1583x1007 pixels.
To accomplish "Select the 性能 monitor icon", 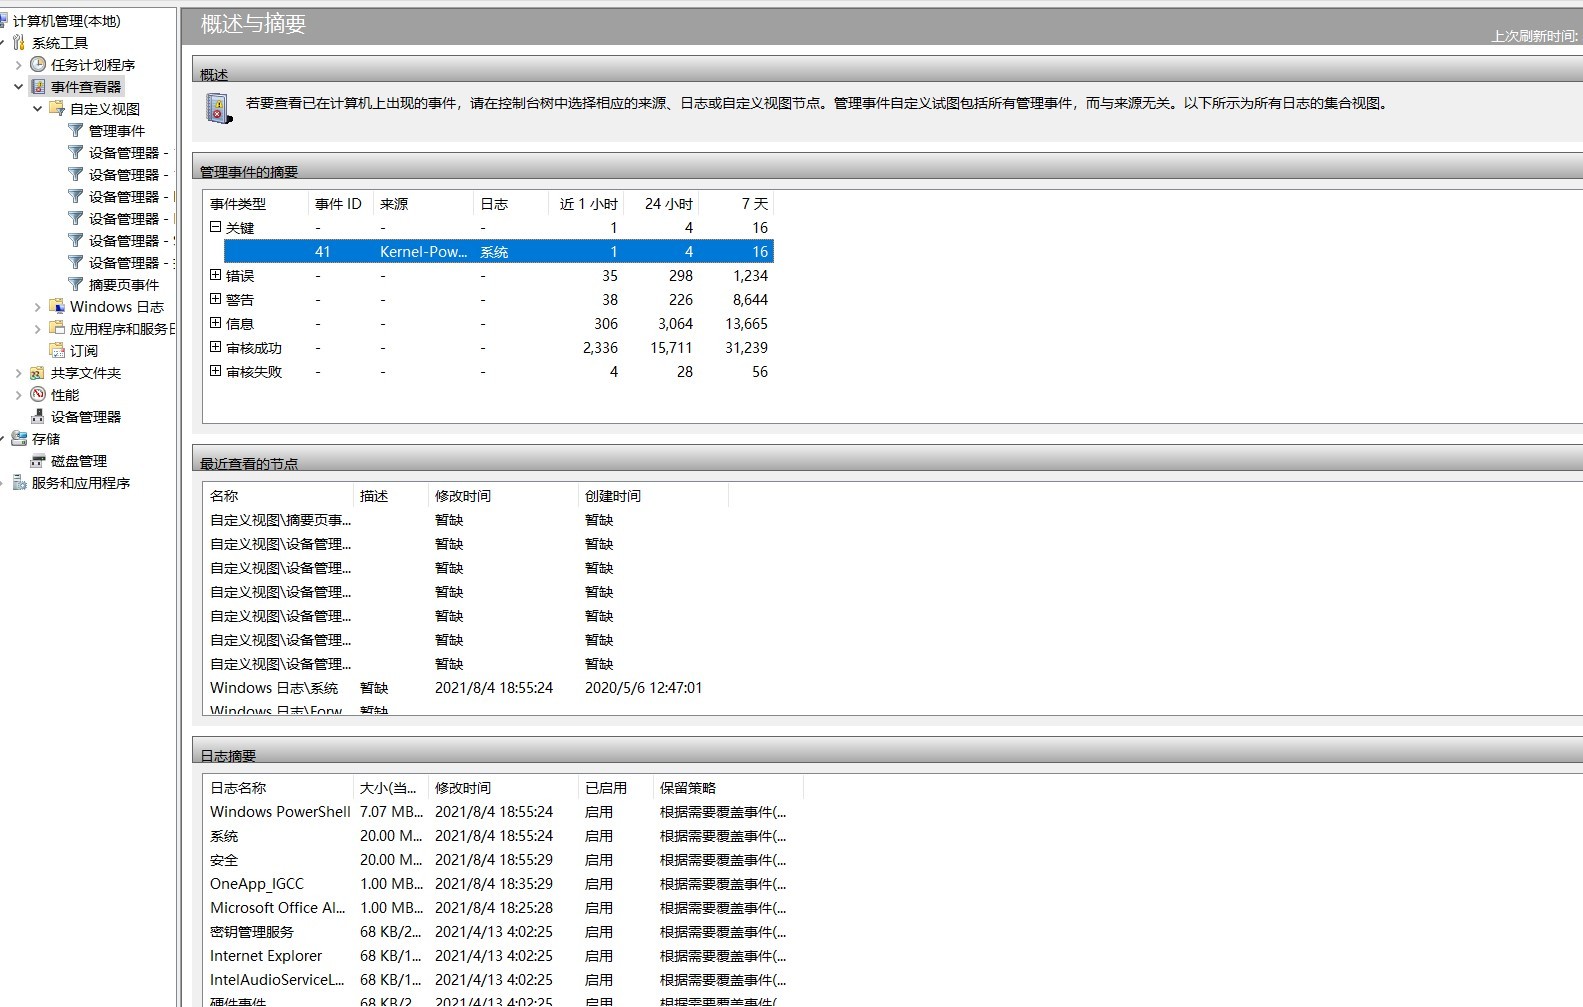I will pyautogui.click(x=38, y=394).
